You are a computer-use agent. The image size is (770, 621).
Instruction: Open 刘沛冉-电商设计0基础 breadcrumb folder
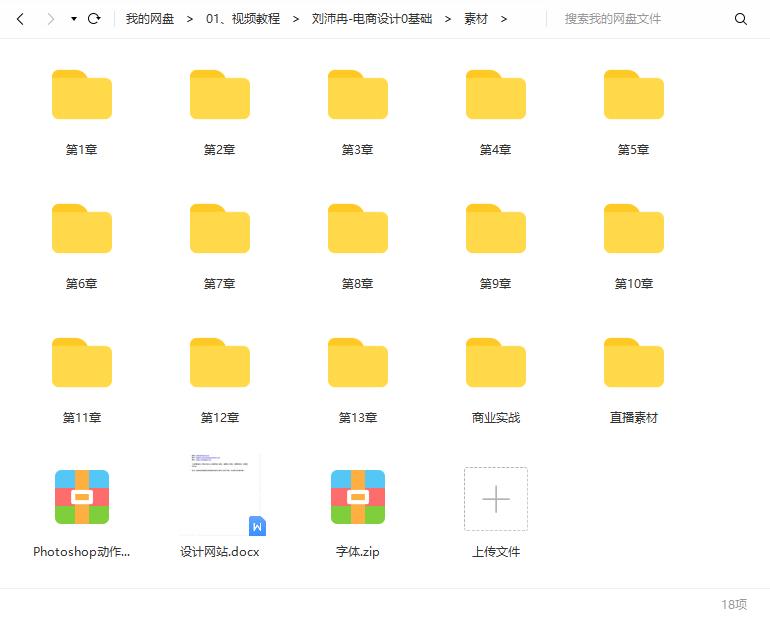click(x=372, y=19)
